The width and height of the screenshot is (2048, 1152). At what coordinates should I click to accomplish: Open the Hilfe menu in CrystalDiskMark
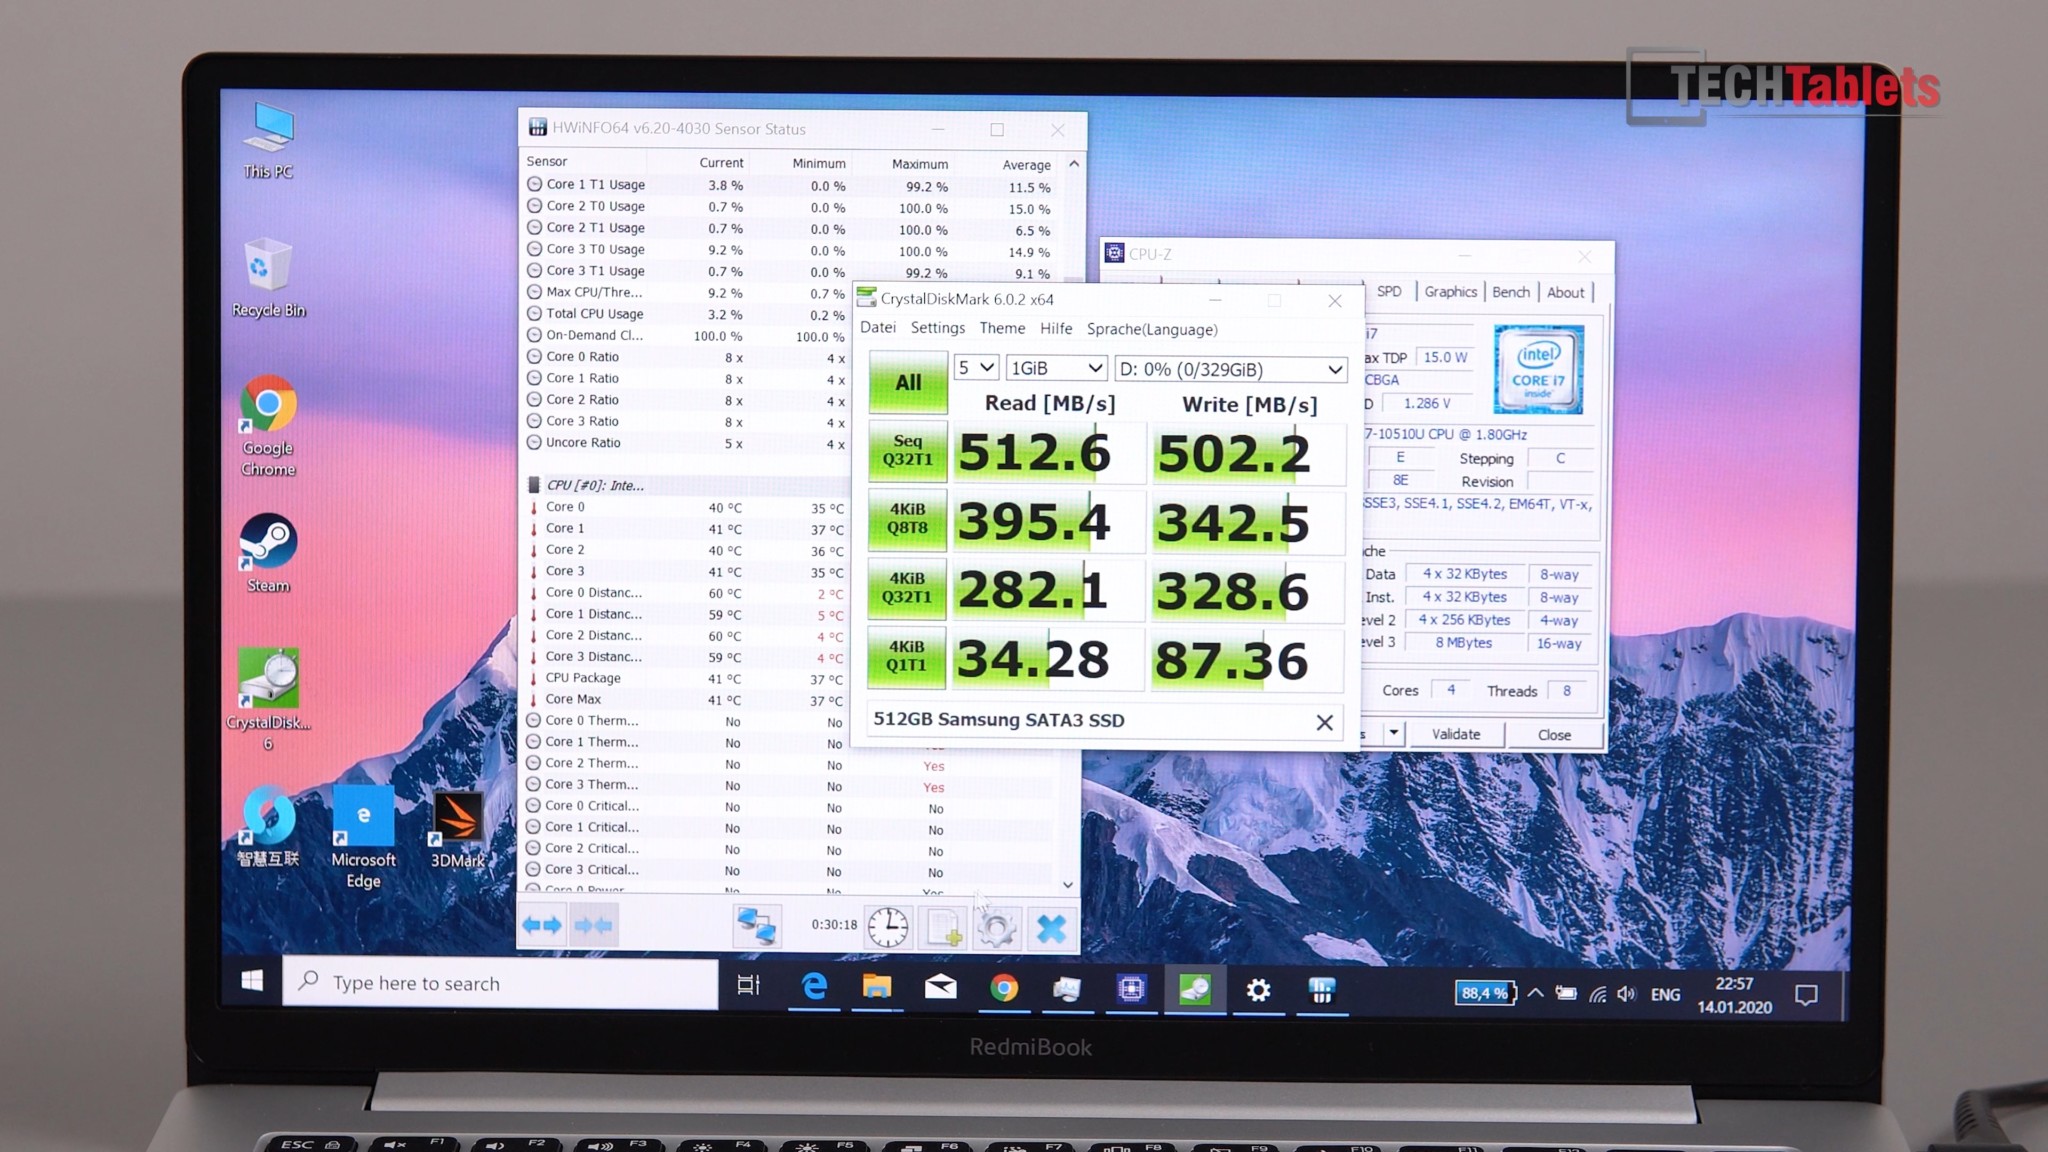click(x=1056, y=328)
